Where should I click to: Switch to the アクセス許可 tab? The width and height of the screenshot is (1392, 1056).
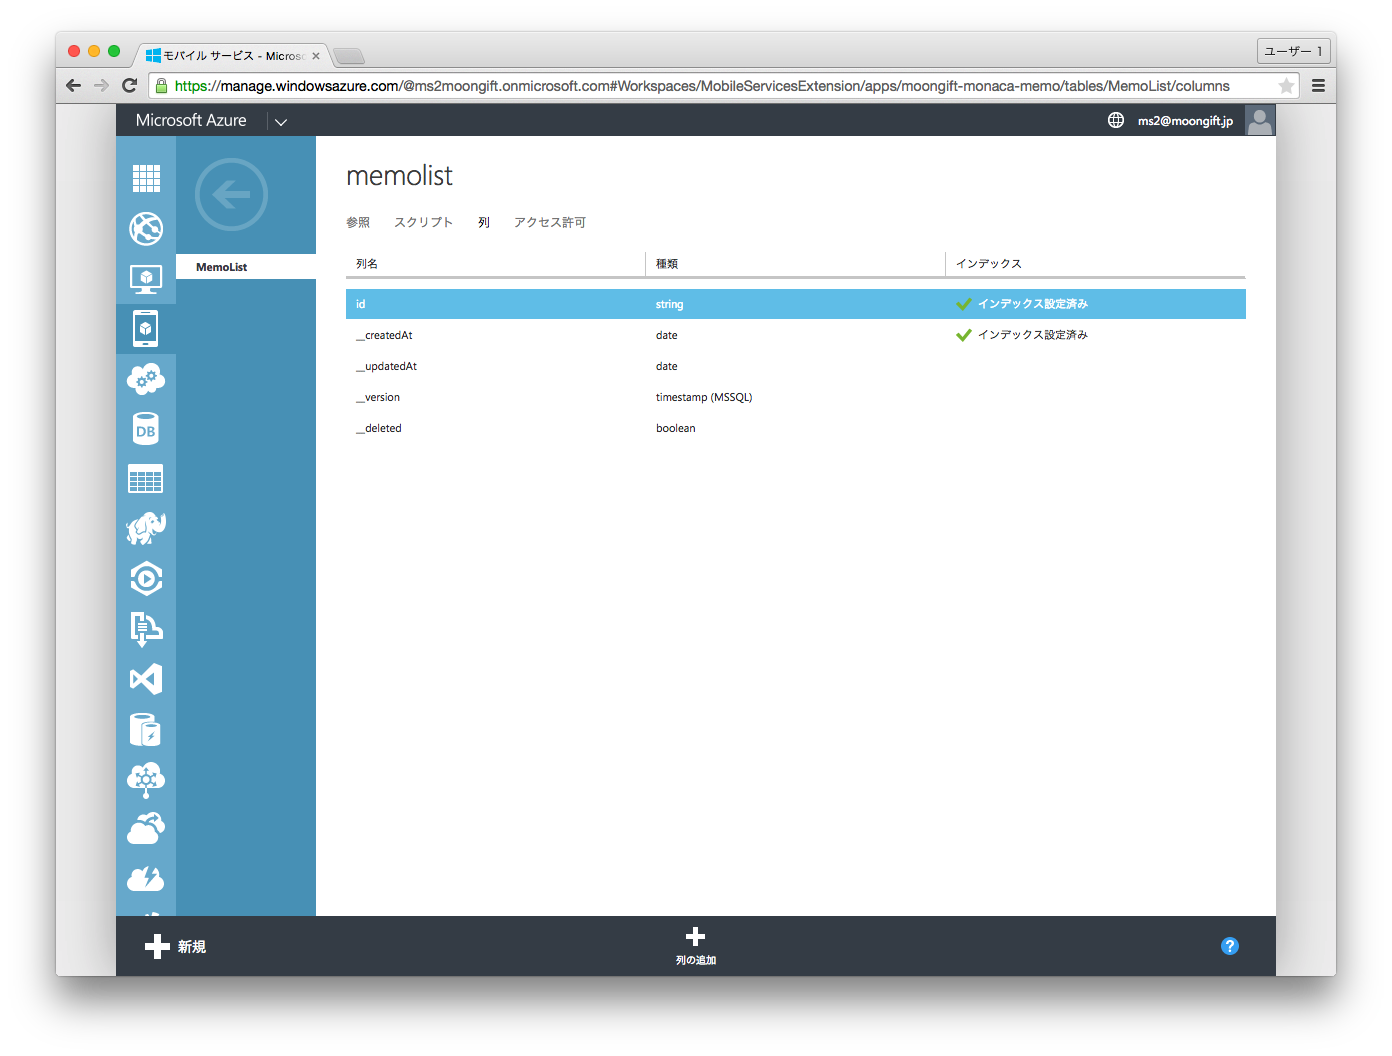(x=549, y=222)
